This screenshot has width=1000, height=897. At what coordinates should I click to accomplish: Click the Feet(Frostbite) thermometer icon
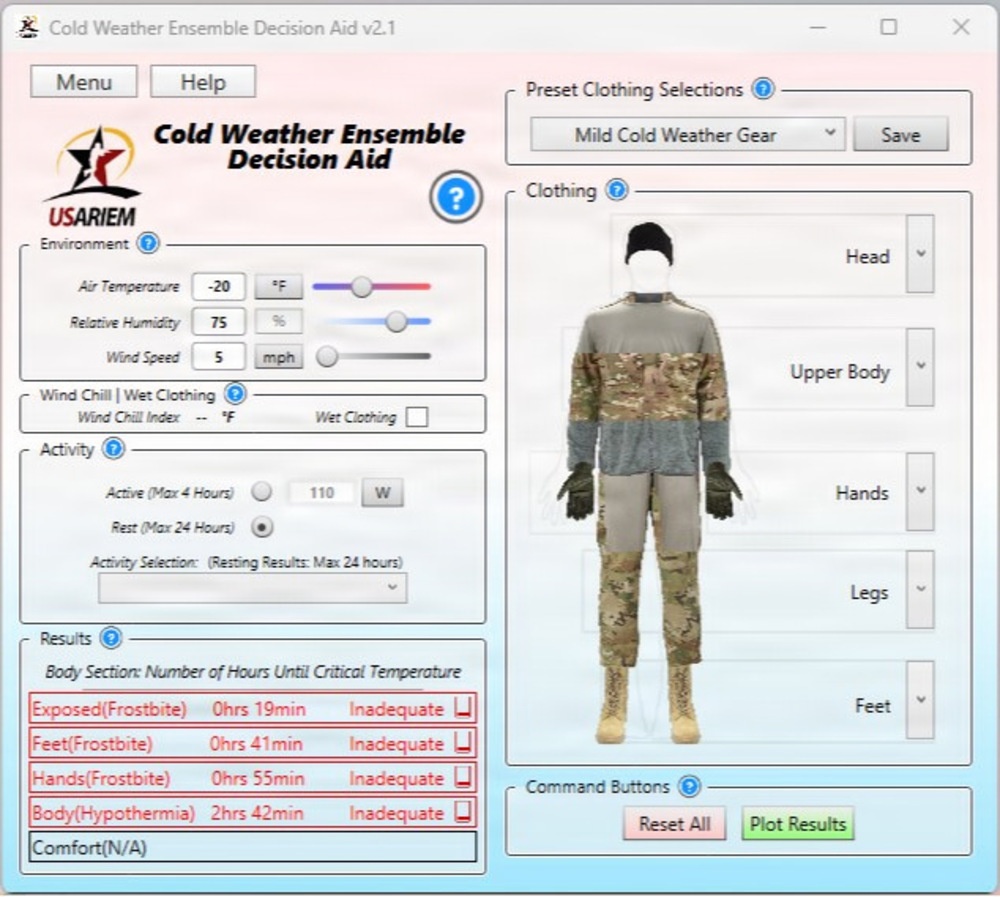click(x=463, y=743)
